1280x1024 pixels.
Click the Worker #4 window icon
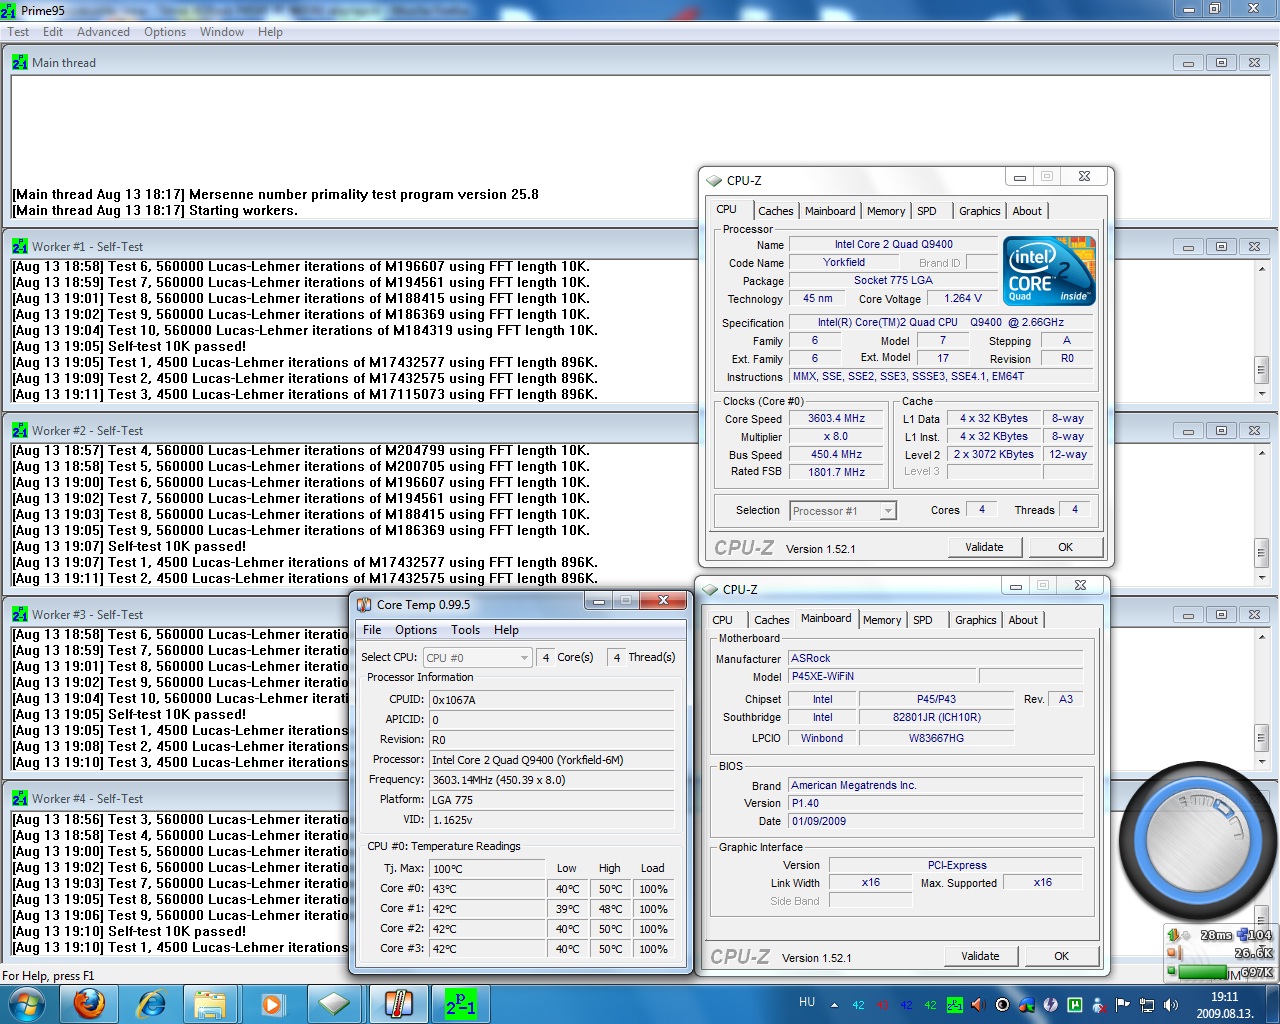(20, 798)
